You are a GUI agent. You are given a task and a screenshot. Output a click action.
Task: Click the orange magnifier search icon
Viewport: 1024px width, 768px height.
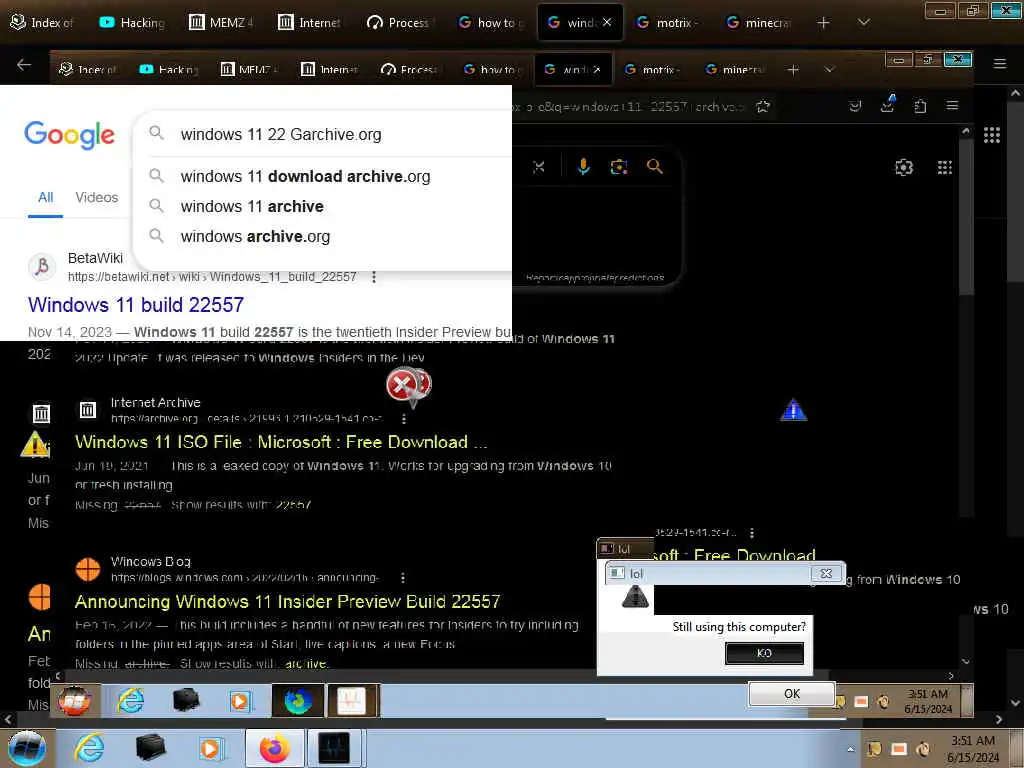click(x=654, y=167)
